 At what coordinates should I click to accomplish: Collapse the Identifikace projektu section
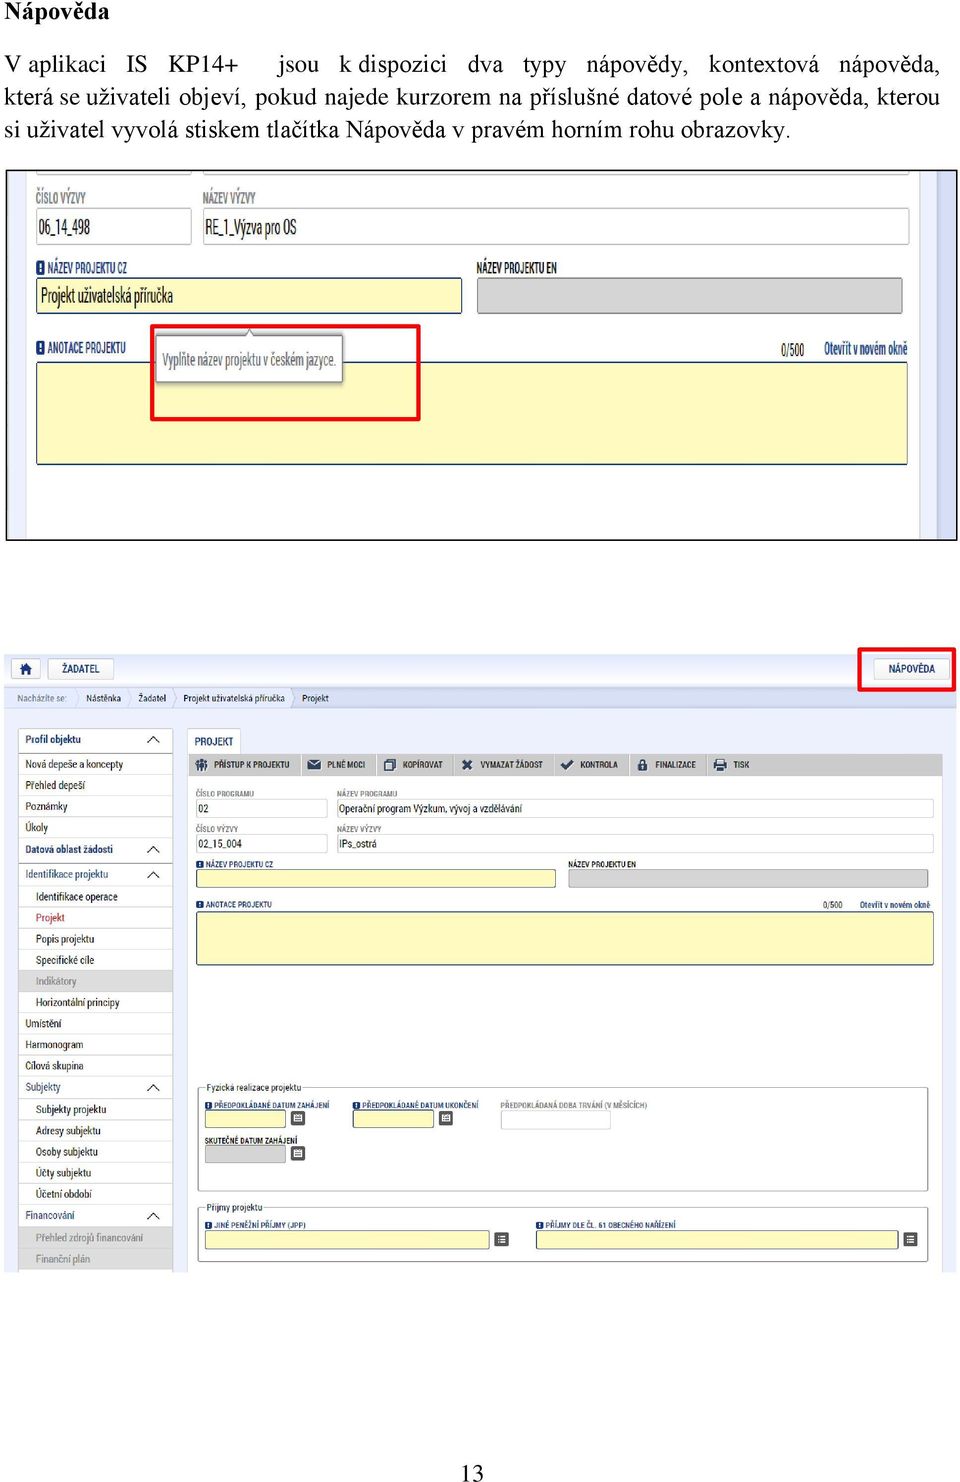(153, 875)
